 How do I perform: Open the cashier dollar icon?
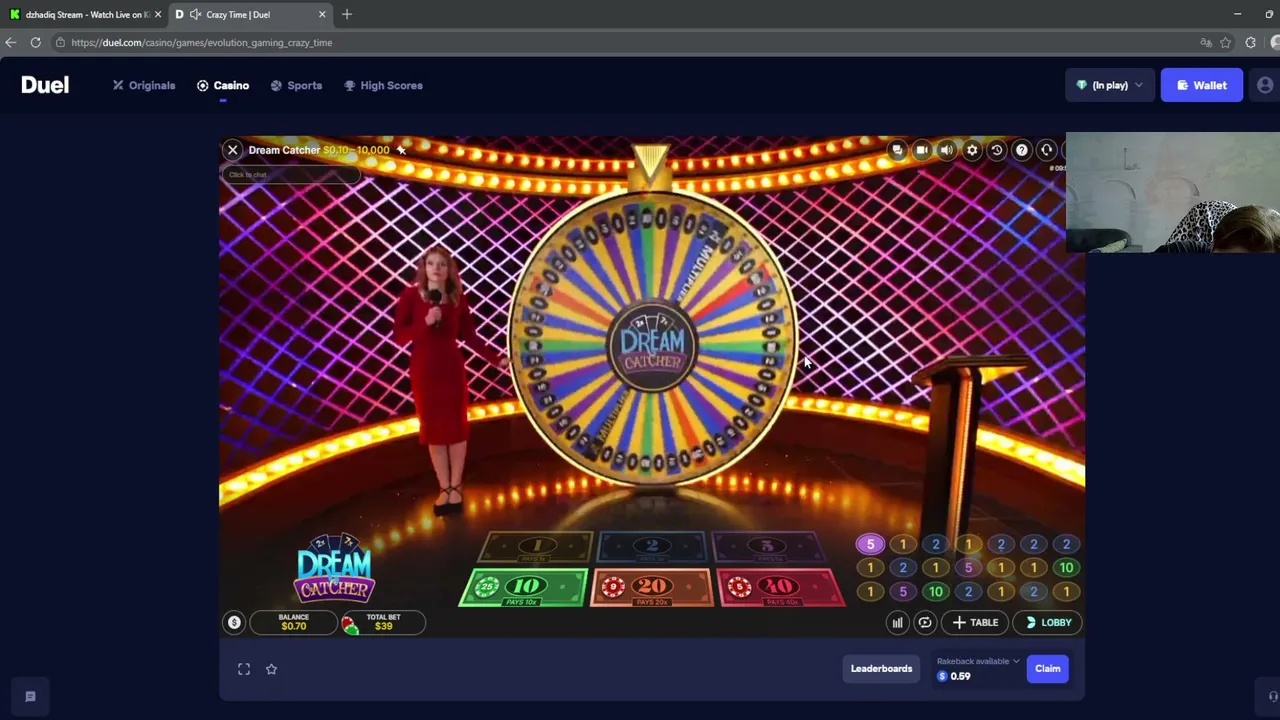234,622
